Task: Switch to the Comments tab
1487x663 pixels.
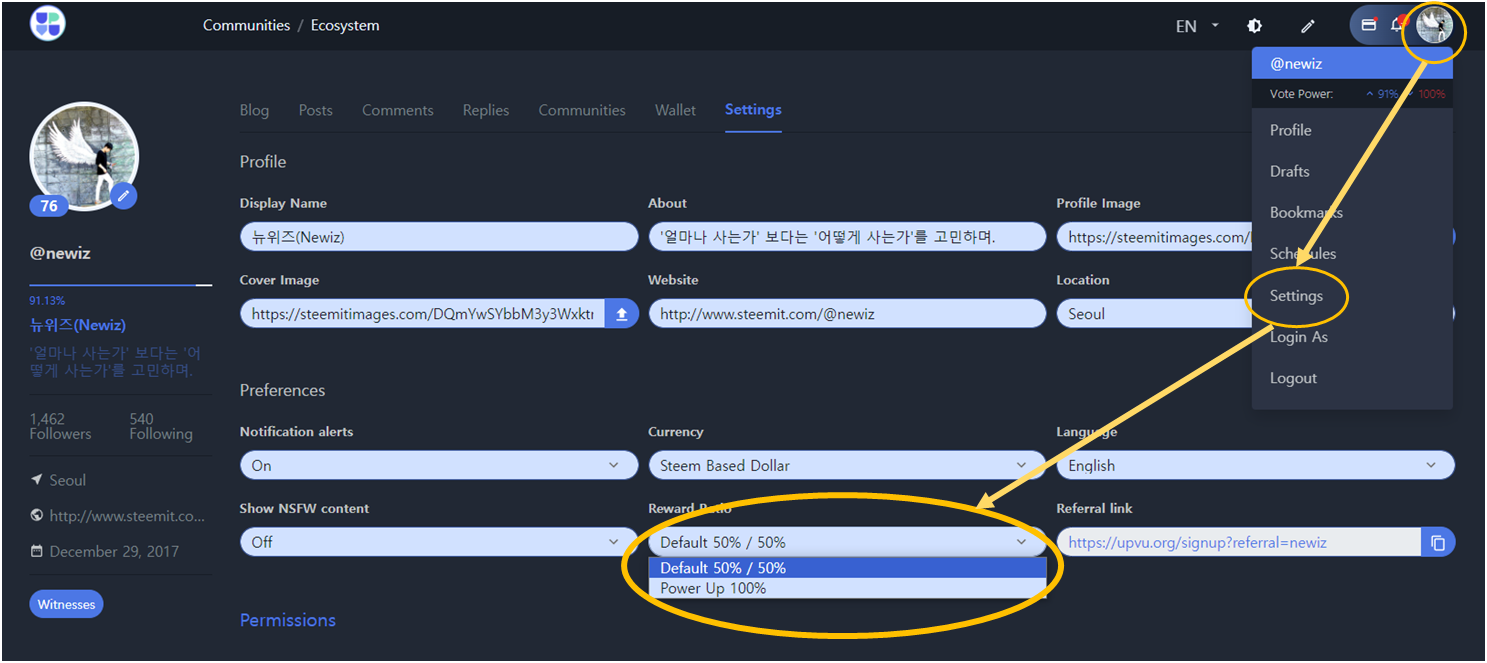Action: click(x=398, y=110)
